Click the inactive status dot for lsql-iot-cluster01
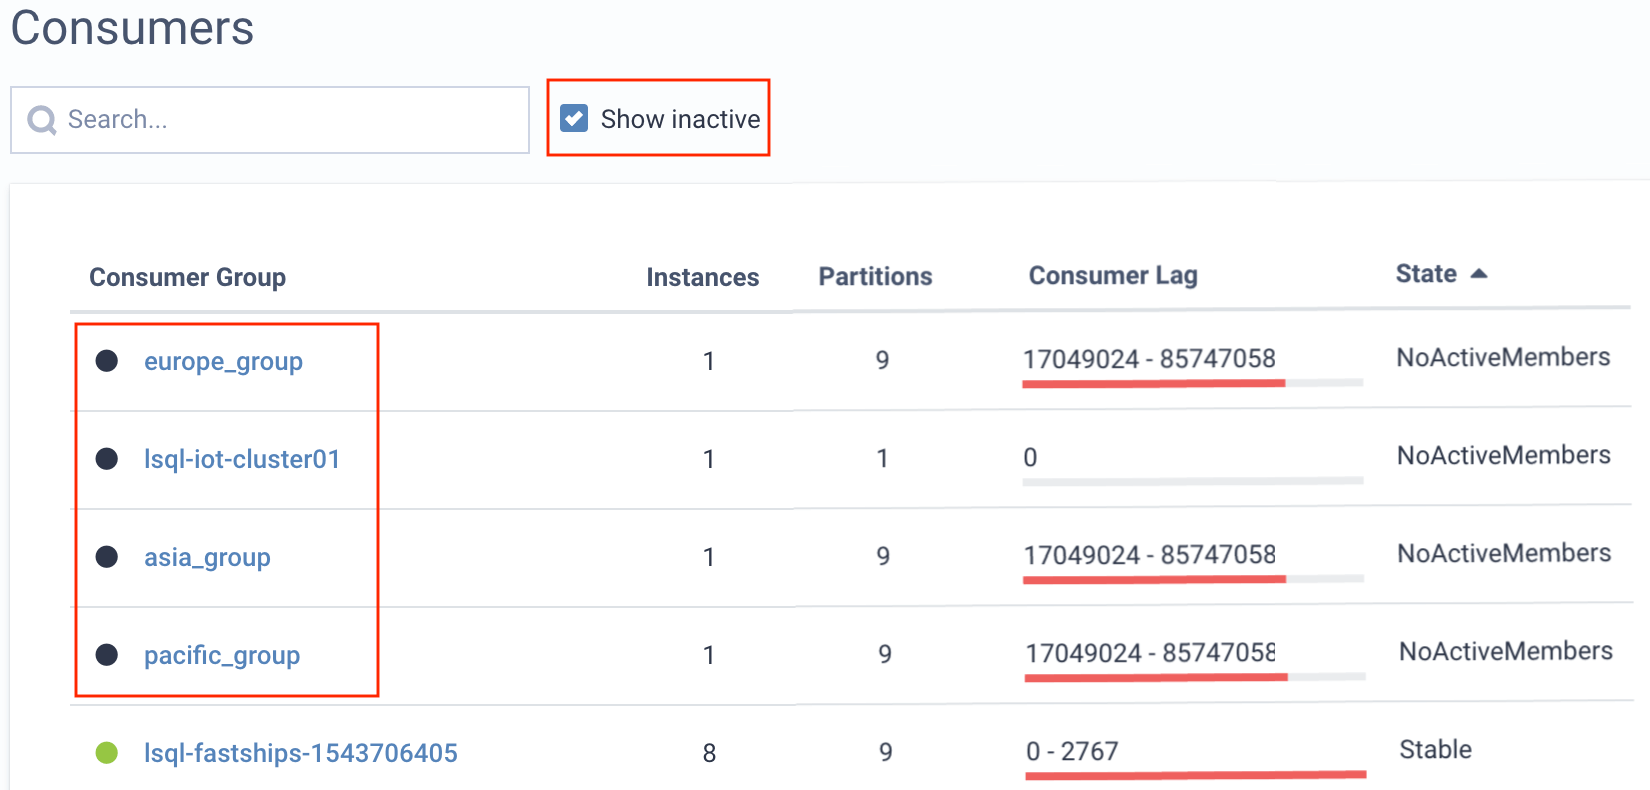Screen dimensions: 1650x790 [x=107, y=459]
